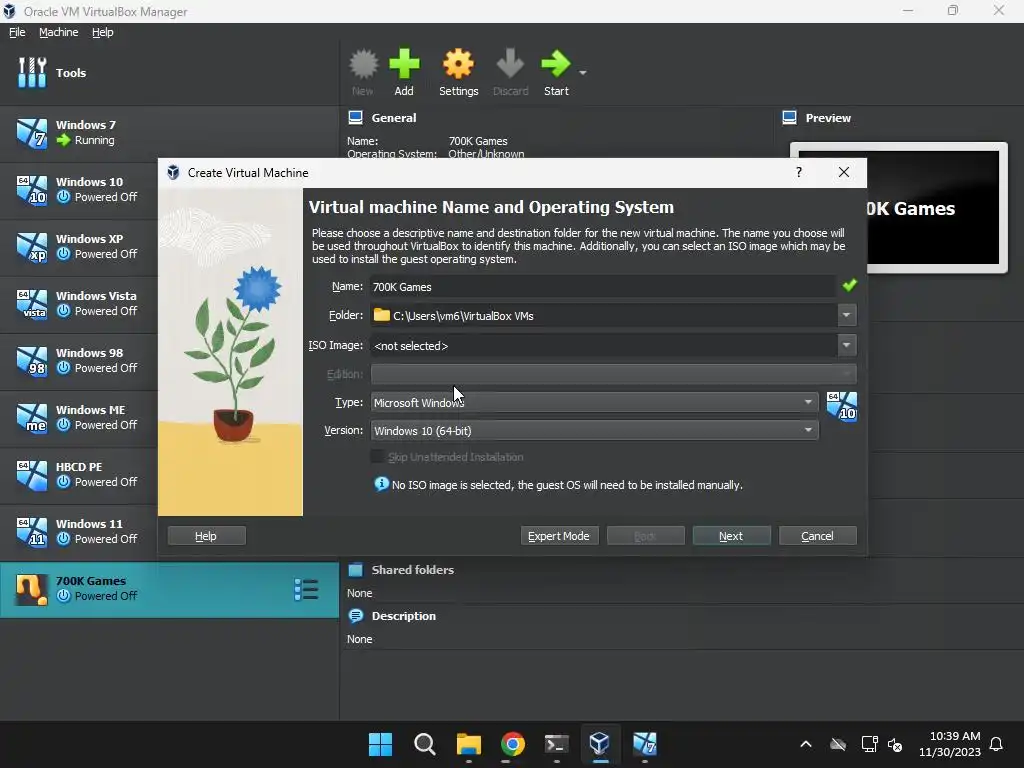Screen dimensions: 1024x768
Task: Select the Tools entry icon
Action: 32,72
